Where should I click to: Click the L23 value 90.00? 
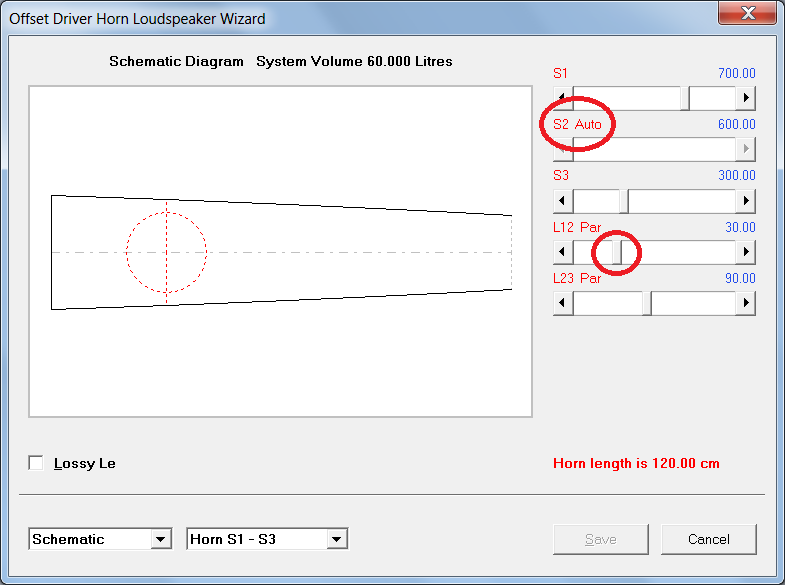740,278
